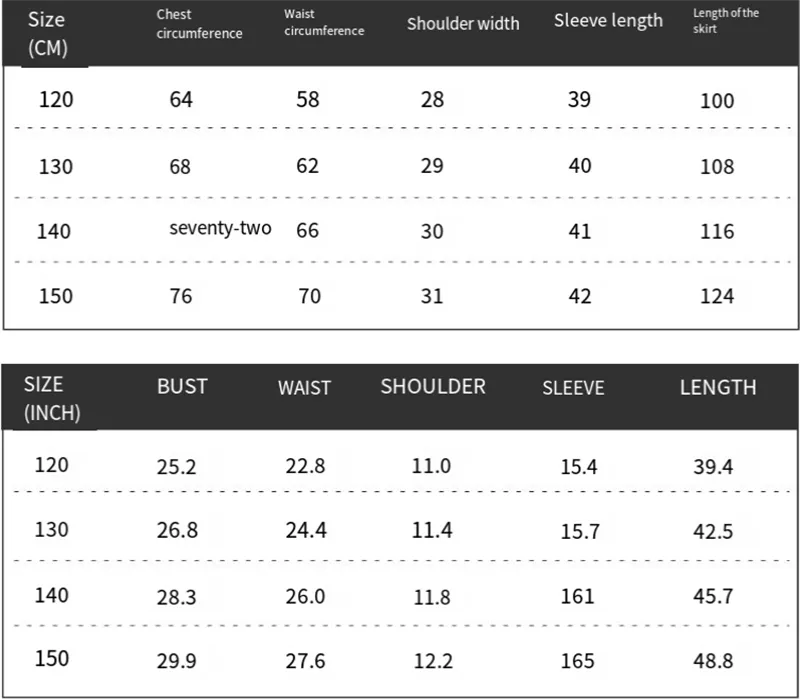Click the 'seventy-two' chest value
800x699 pixels.
coord(220,228)
